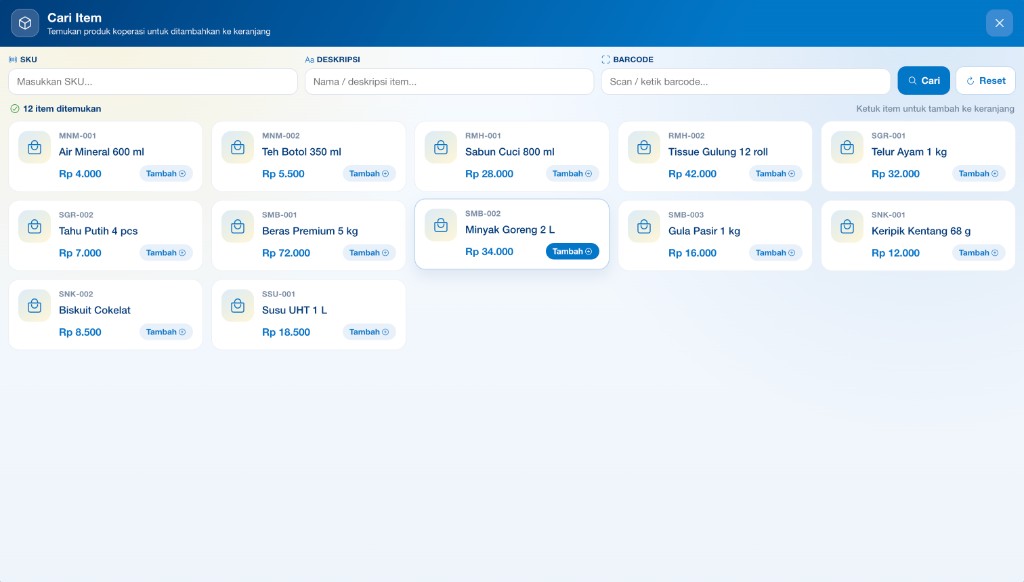This screenshot has height=582, width=1024.
Task: Click shopping bag icon for Teh Botol 350 ml
Action: tap(238, 148)
